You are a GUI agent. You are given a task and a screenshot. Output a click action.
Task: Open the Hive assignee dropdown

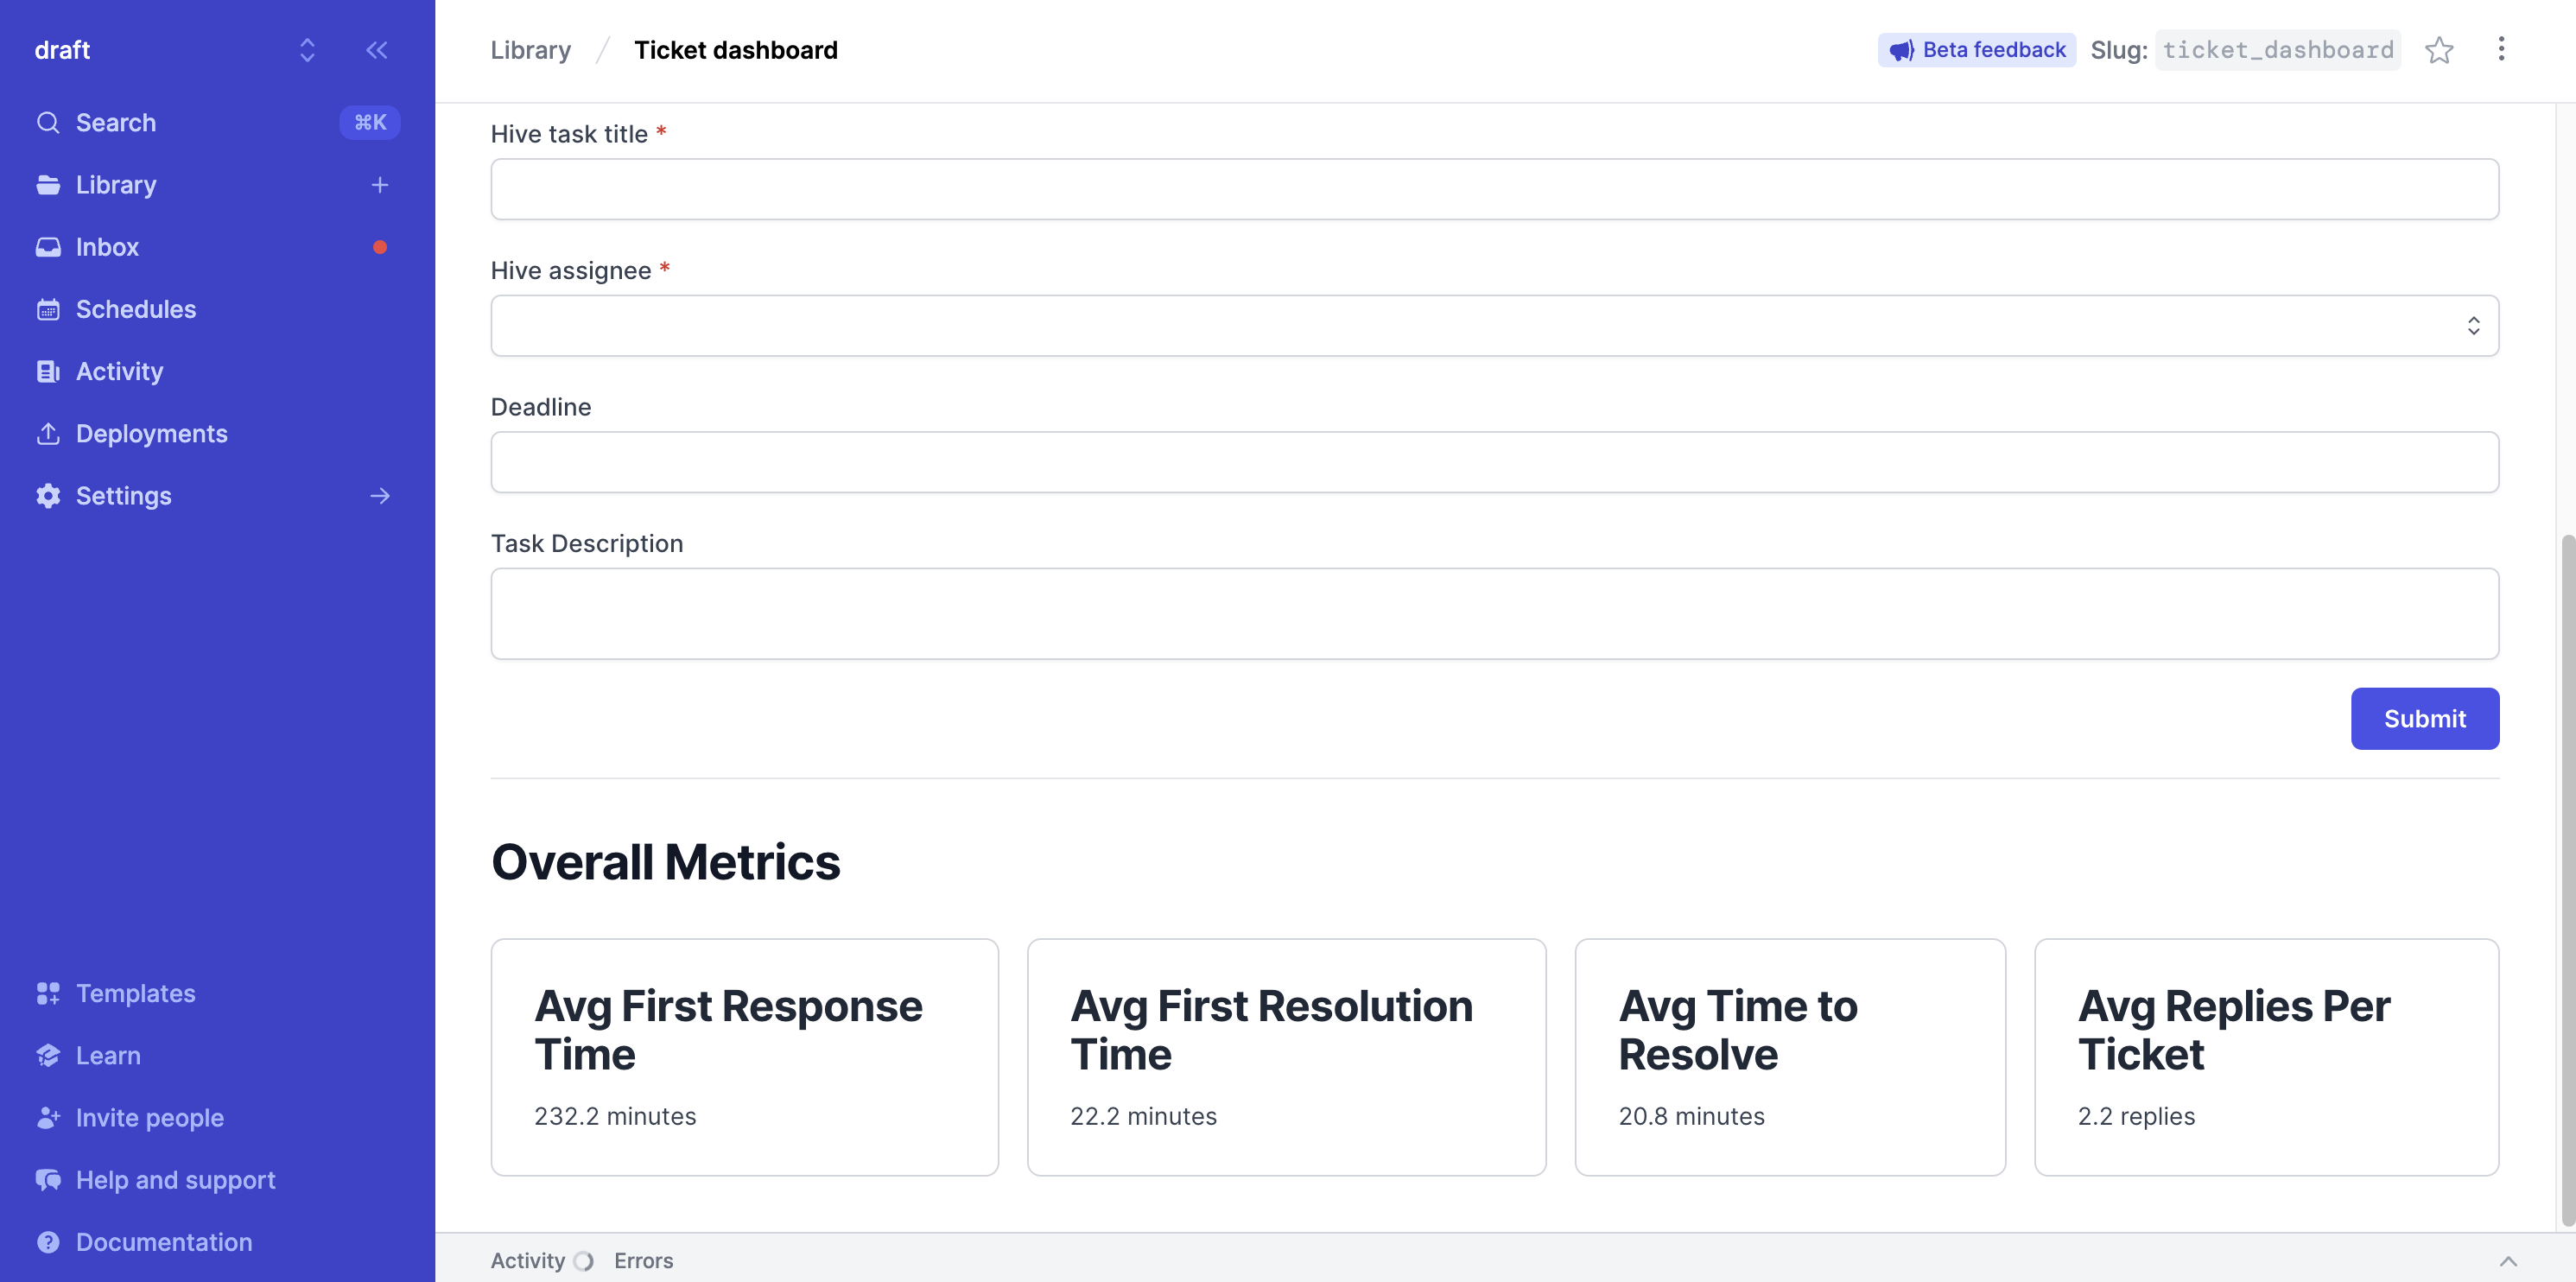1494,325
